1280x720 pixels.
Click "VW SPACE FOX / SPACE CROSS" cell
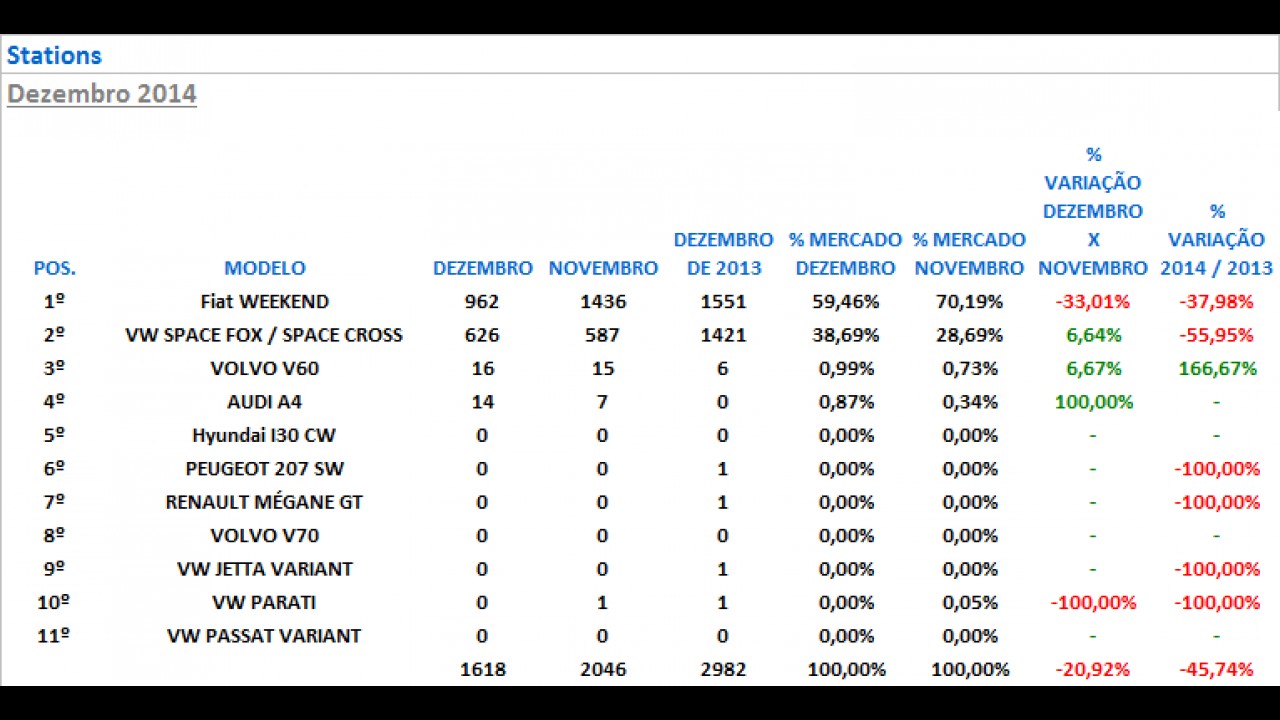pos(264,335)
